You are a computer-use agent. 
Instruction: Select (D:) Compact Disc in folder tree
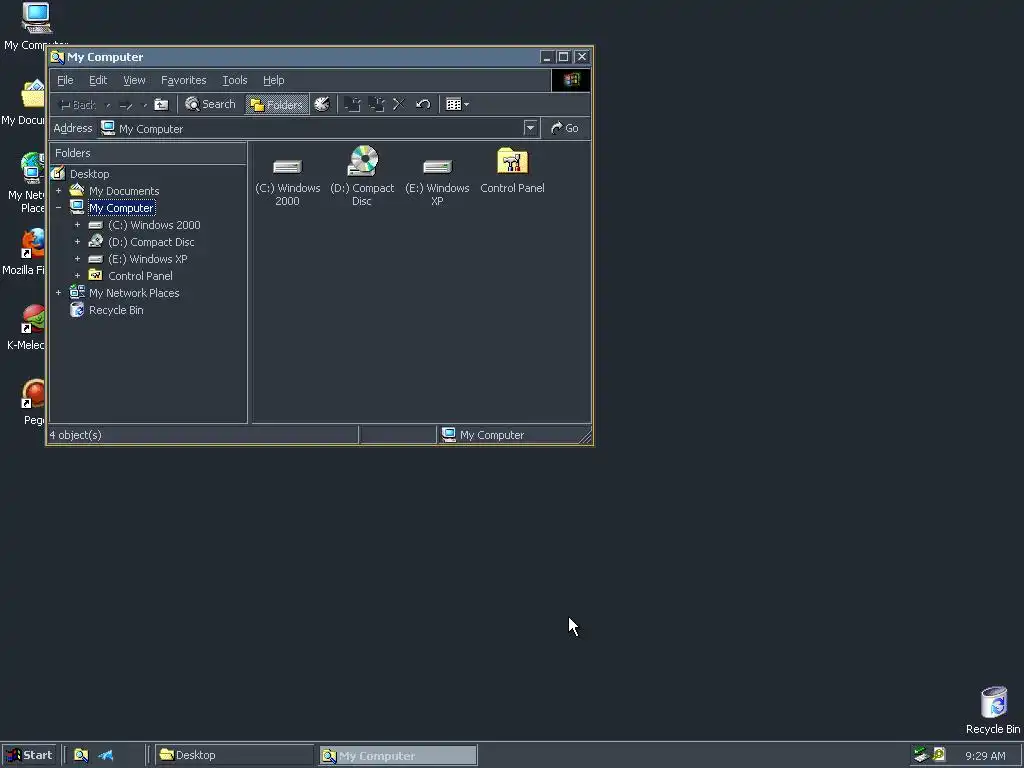click(151, 242)
